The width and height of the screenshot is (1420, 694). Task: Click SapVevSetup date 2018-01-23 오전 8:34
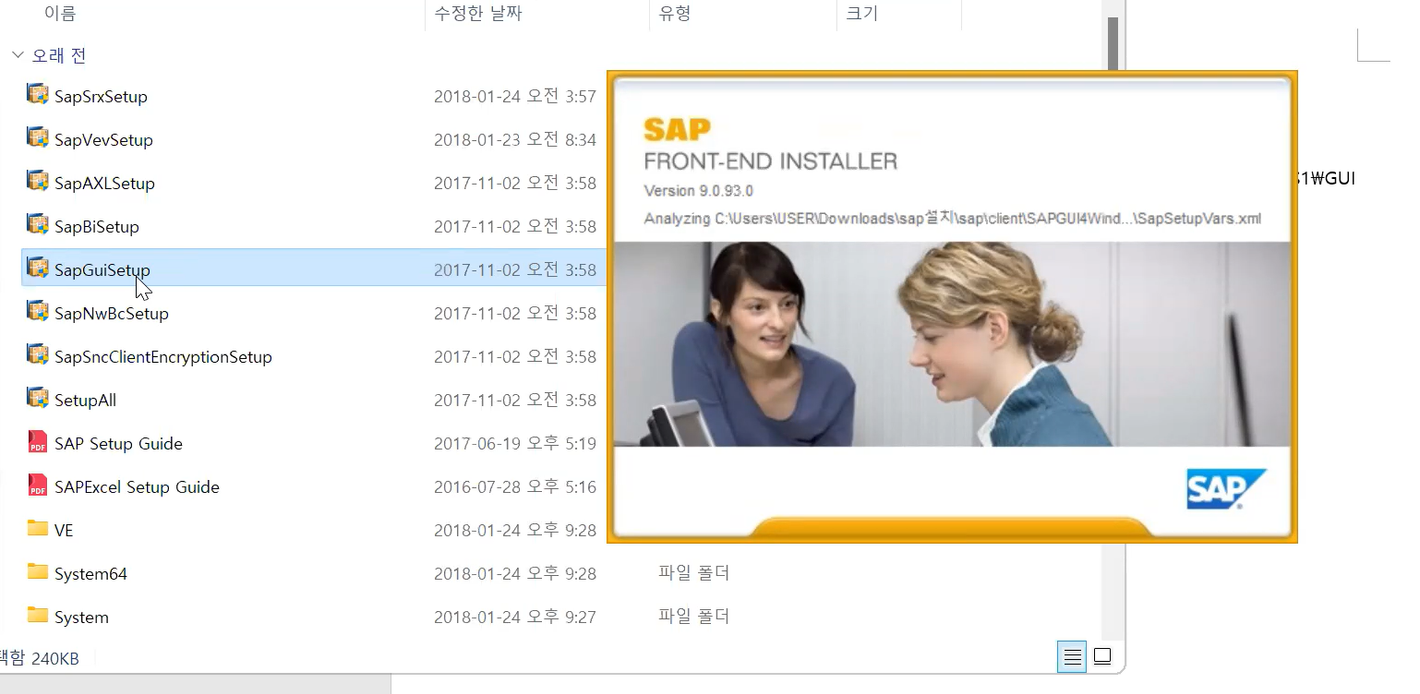click(515, 140)
